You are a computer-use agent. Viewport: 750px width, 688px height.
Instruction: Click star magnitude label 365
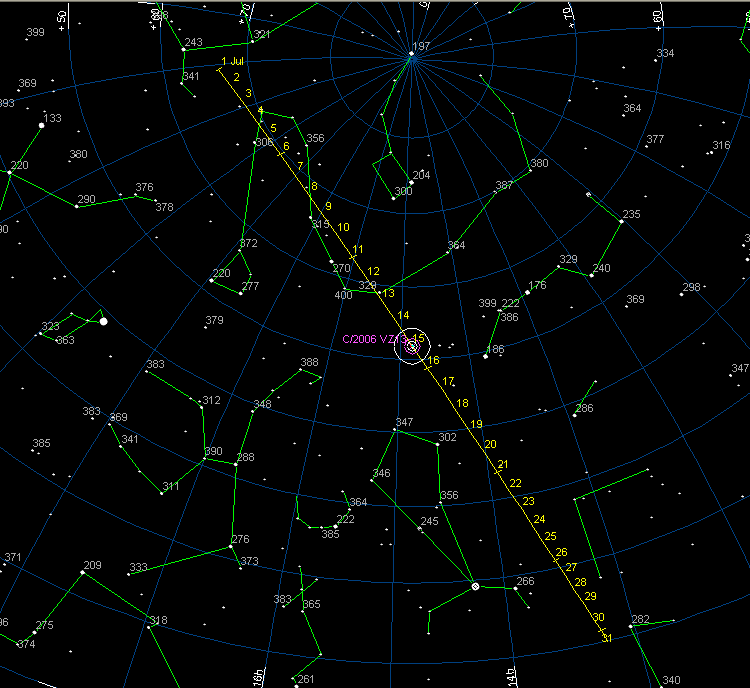point(311,604)
